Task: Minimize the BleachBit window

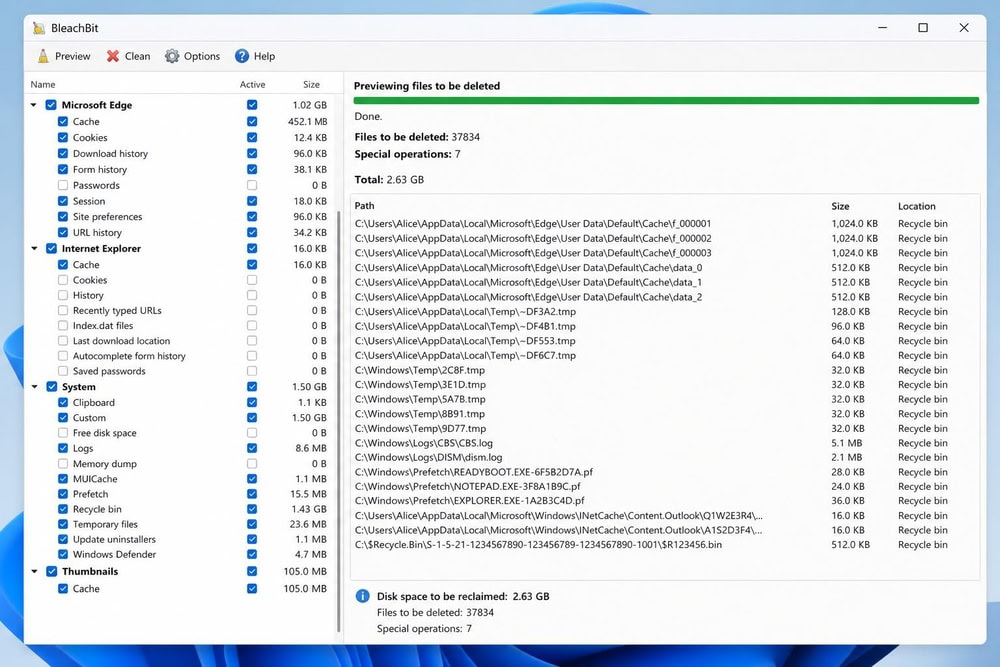Action: coord(883,27)
